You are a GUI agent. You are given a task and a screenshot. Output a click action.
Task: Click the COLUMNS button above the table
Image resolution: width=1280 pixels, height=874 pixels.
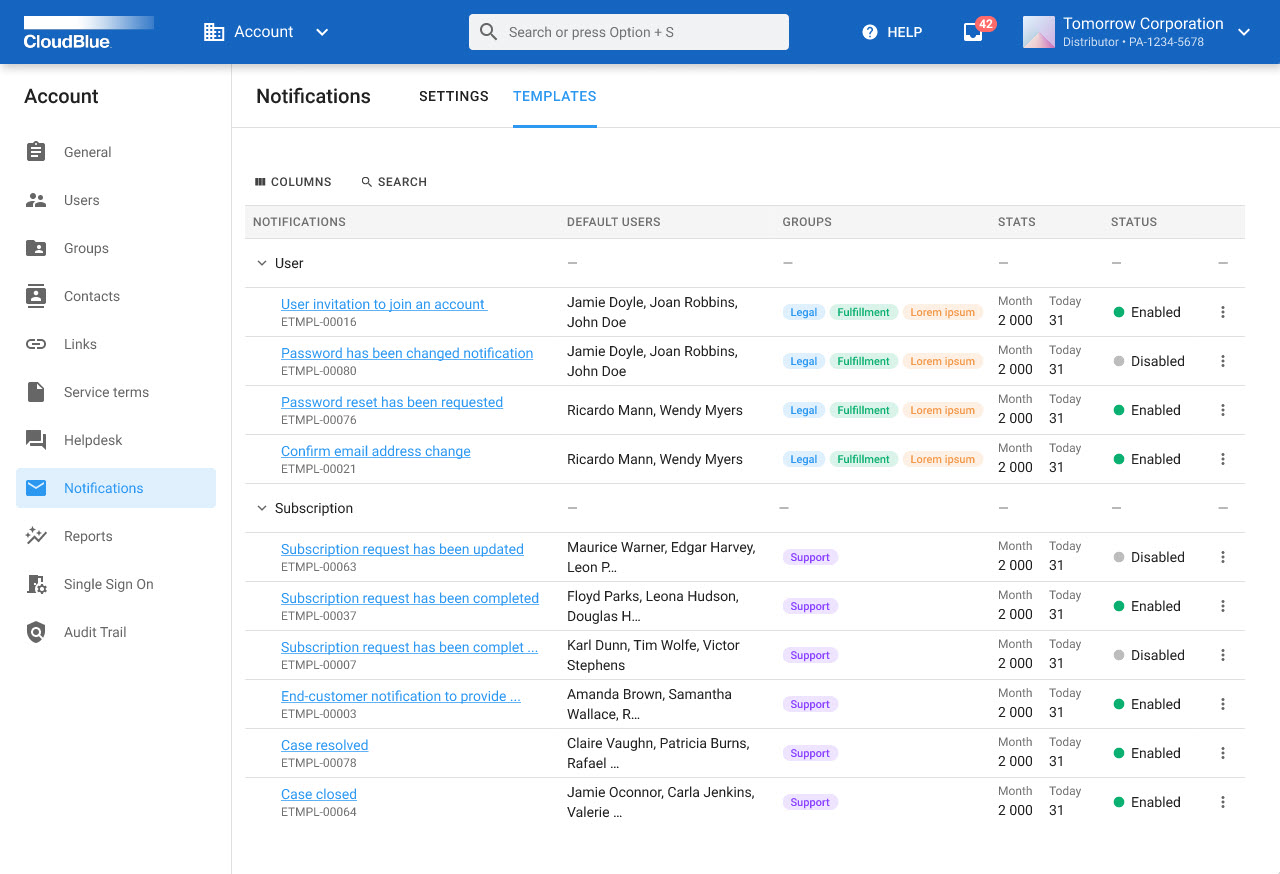[x=293, y=181]
